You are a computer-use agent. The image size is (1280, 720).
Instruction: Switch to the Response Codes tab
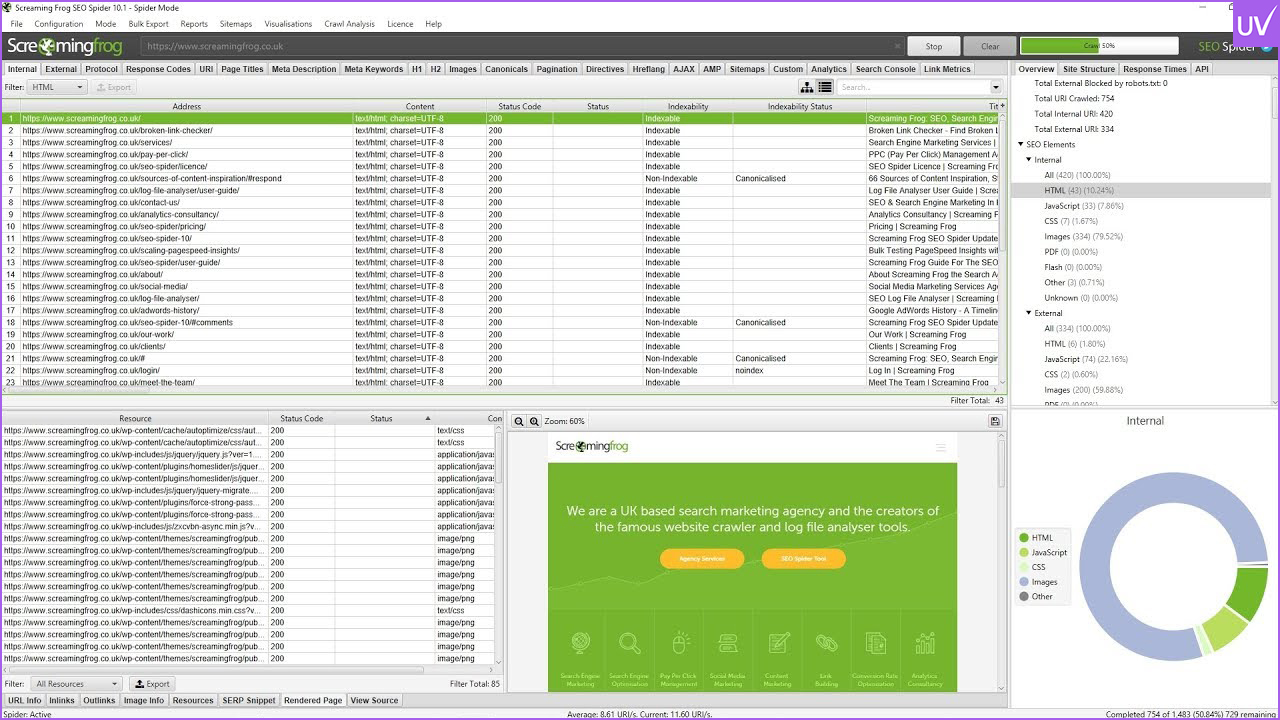(x=158, y=69)
